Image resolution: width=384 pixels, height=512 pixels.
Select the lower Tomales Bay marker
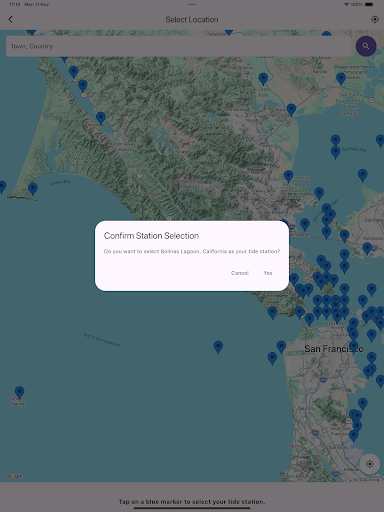(x=101, y=118)
